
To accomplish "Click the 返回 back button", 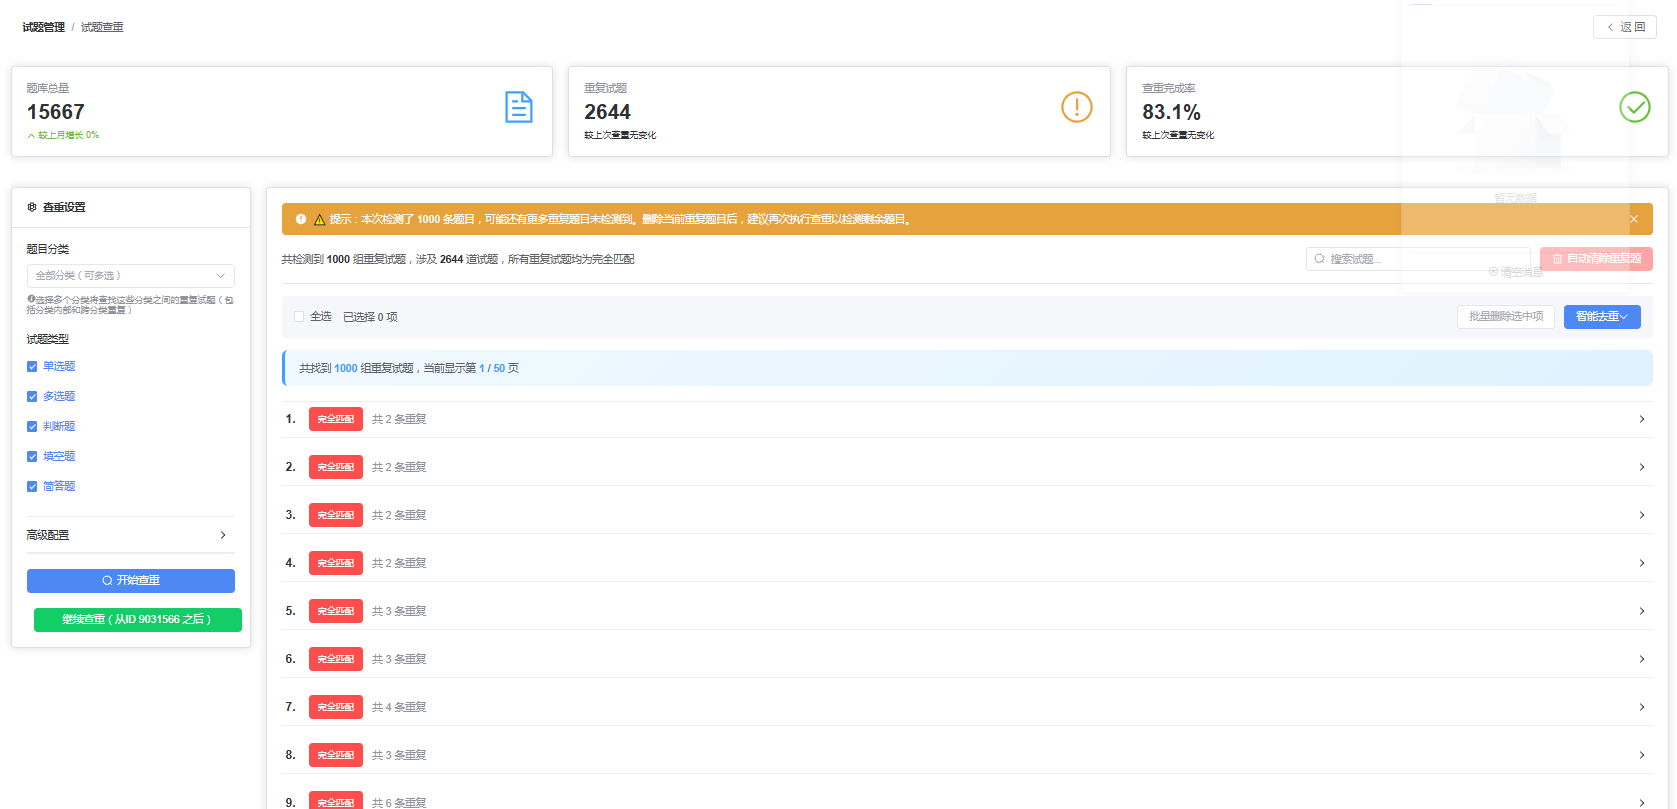I will (x=1624, y=27).
